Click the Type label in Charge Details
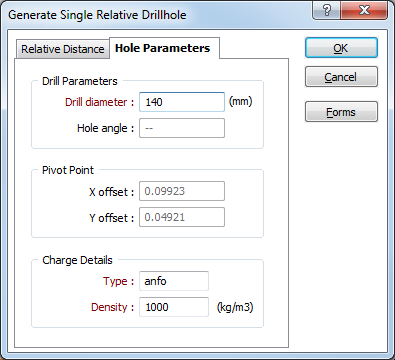395x360 pixels. [x=118, y=281]
